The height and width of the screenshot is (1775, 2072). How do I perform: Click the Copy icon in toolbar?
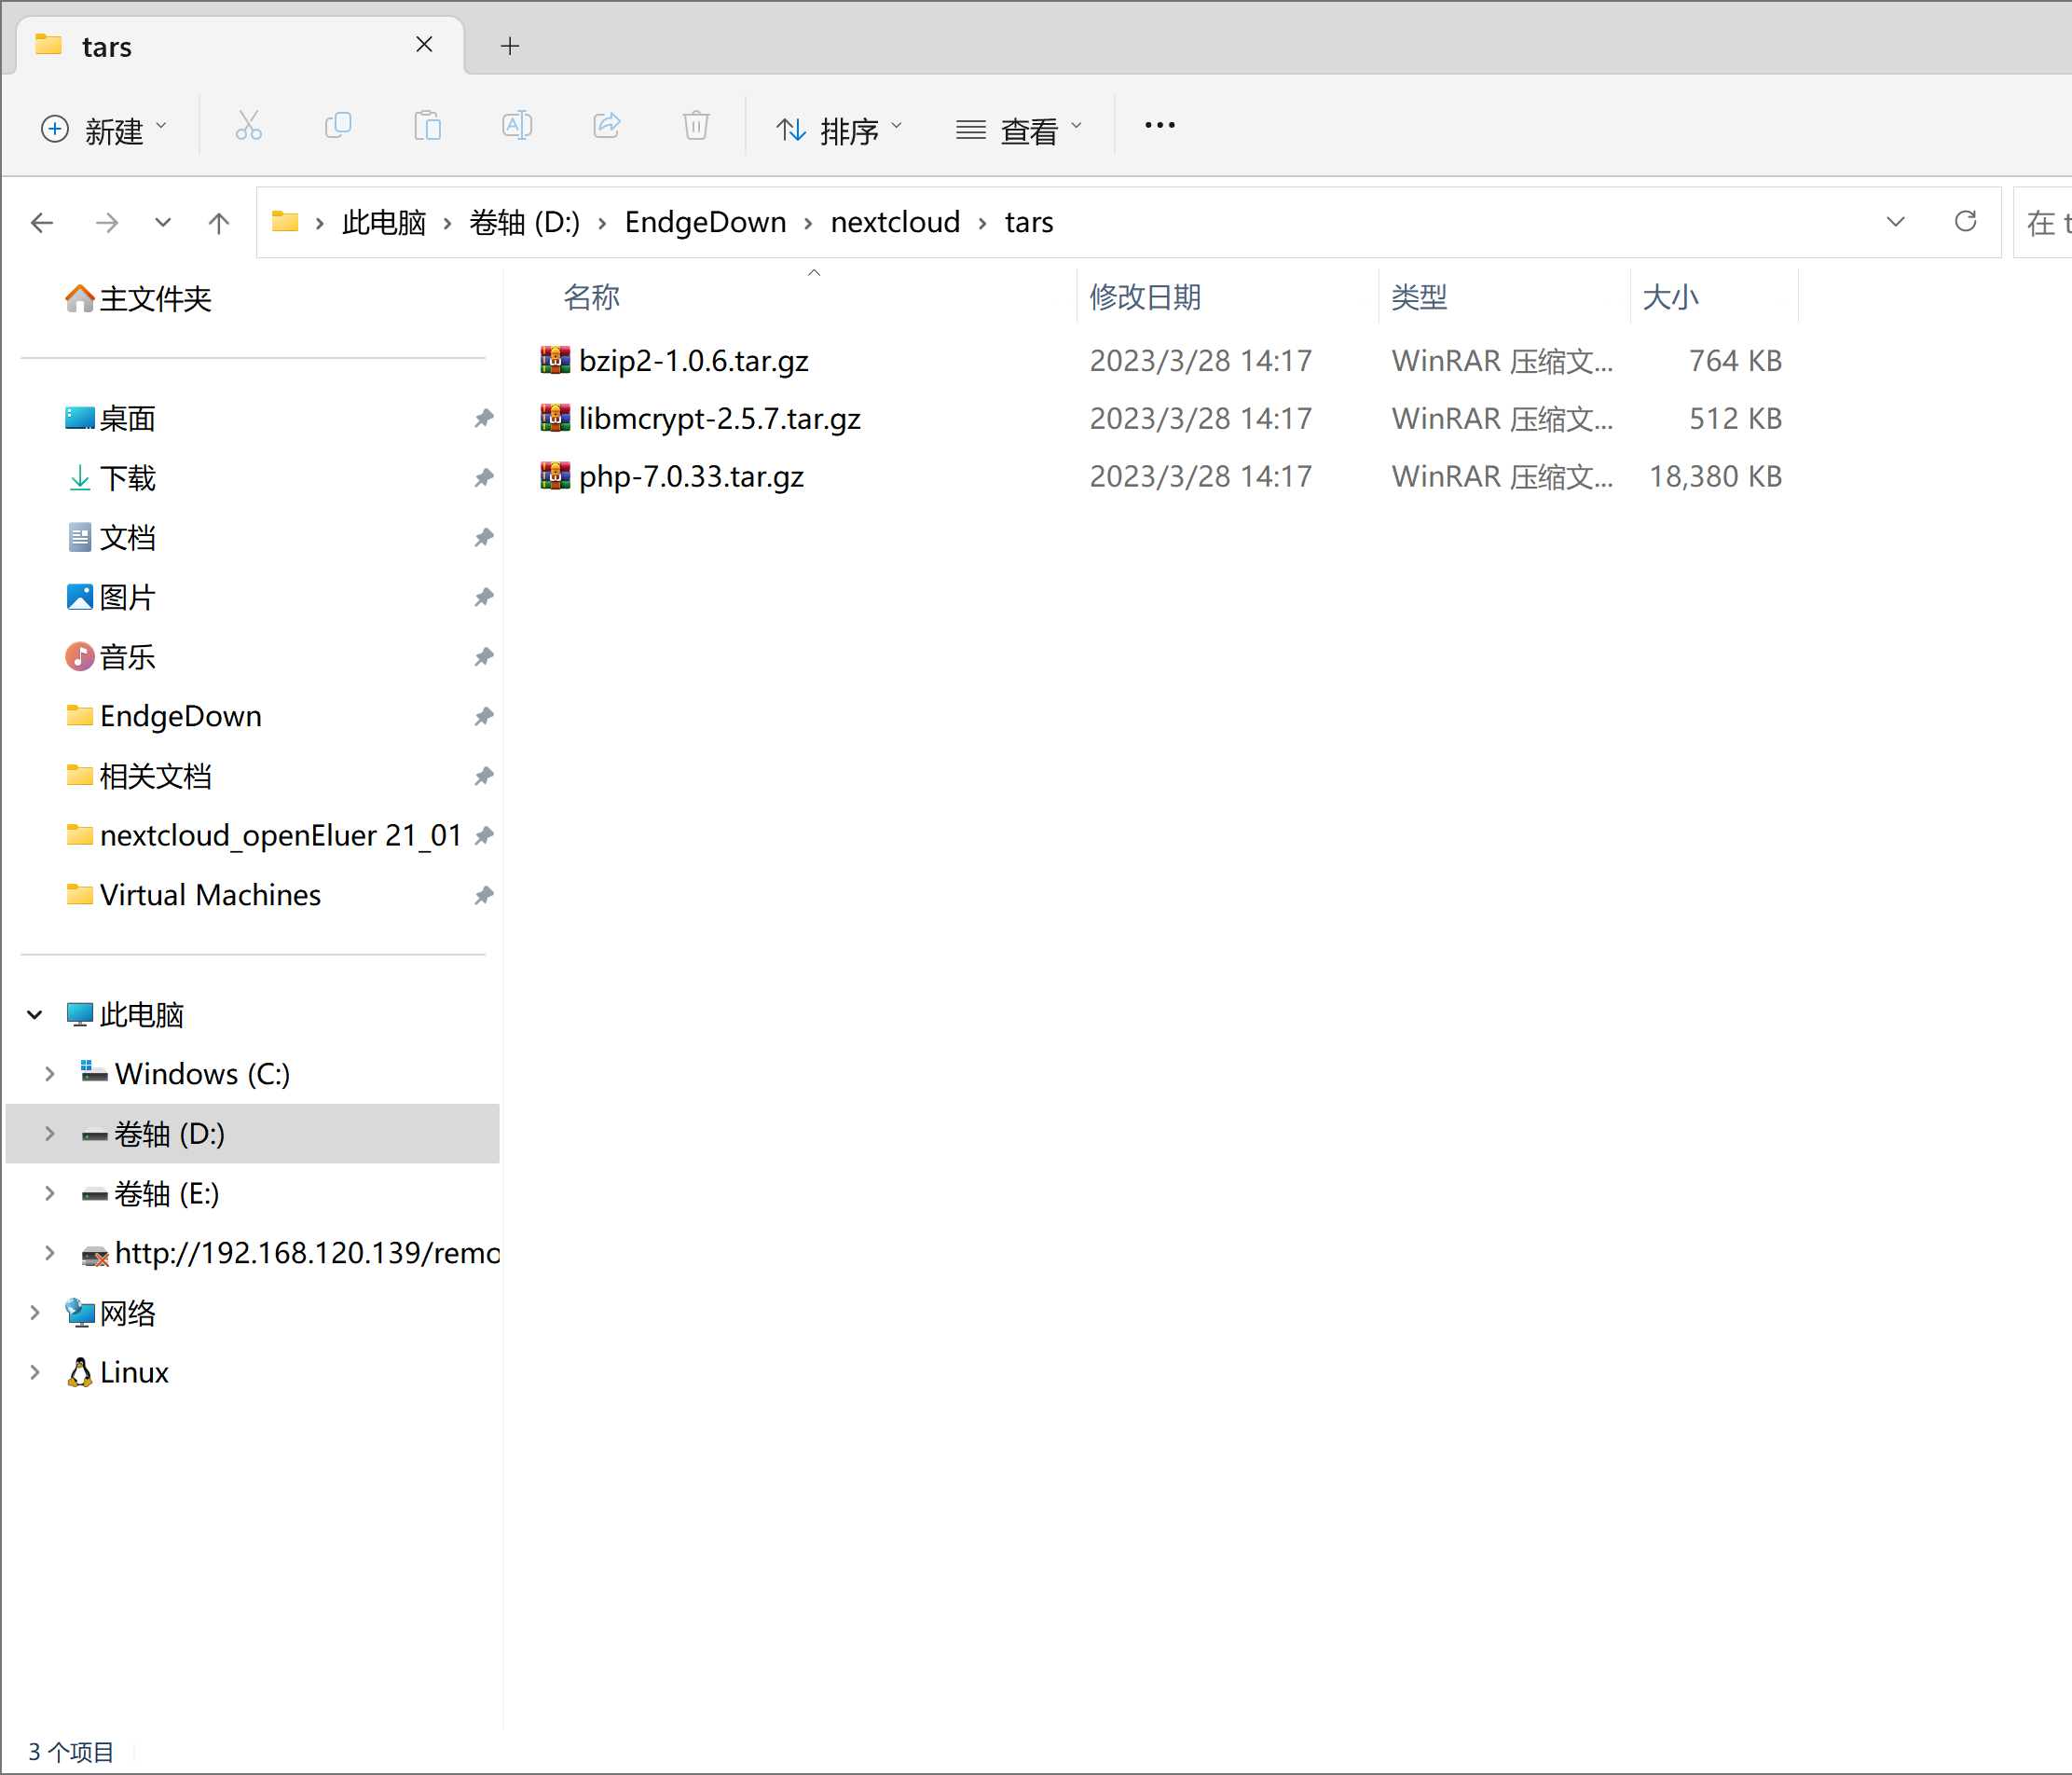point(338,127)
